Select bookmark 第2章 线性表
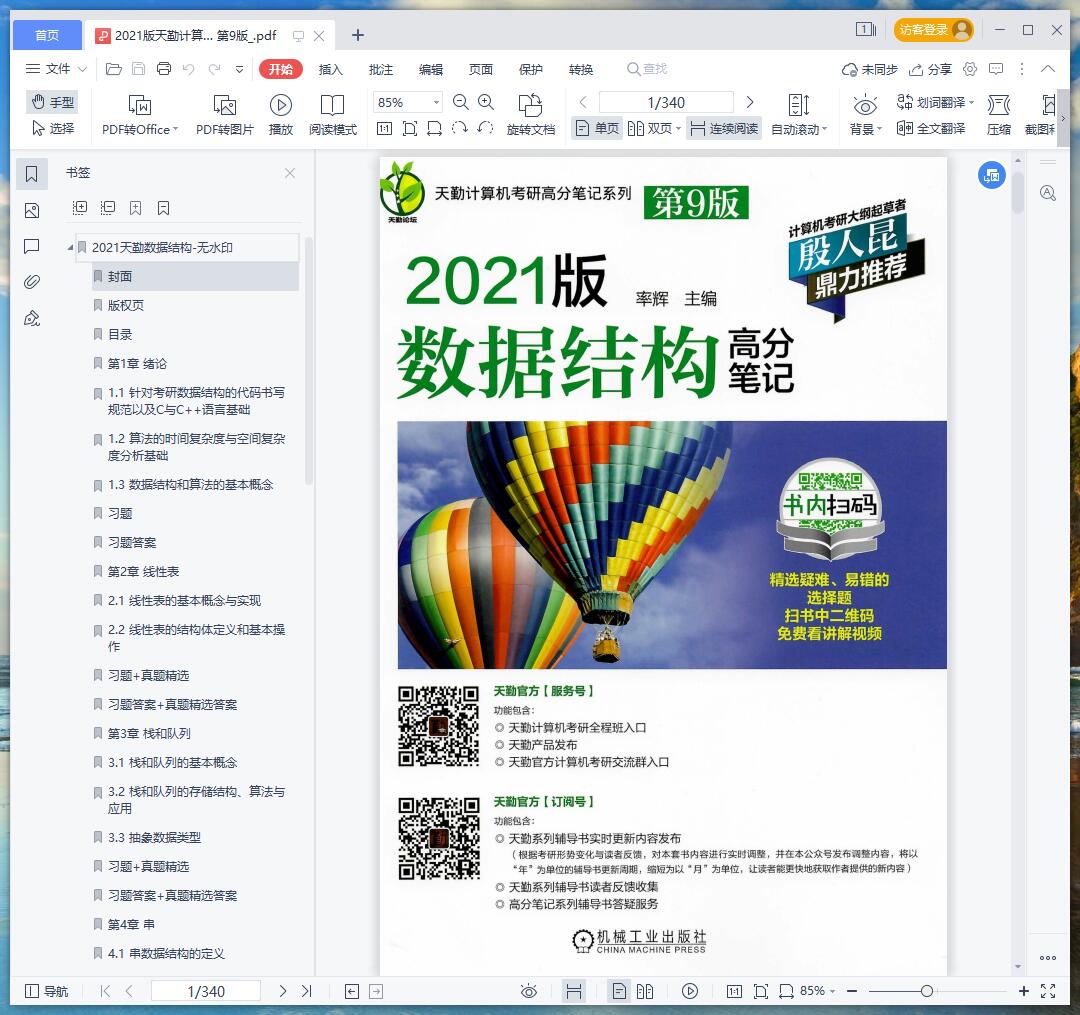The width and height of the screenshot is (1080, 1015). [143, 572]
